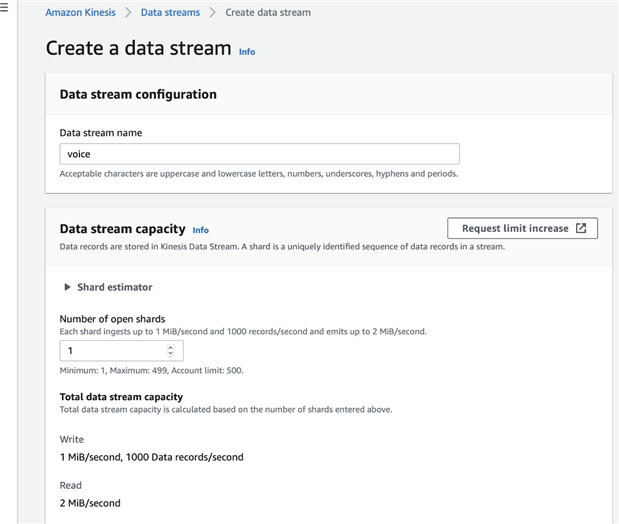This screenshot has width=619, height=524.
Task: Click the 'Write' capacity label
Action: click(71, 439)
